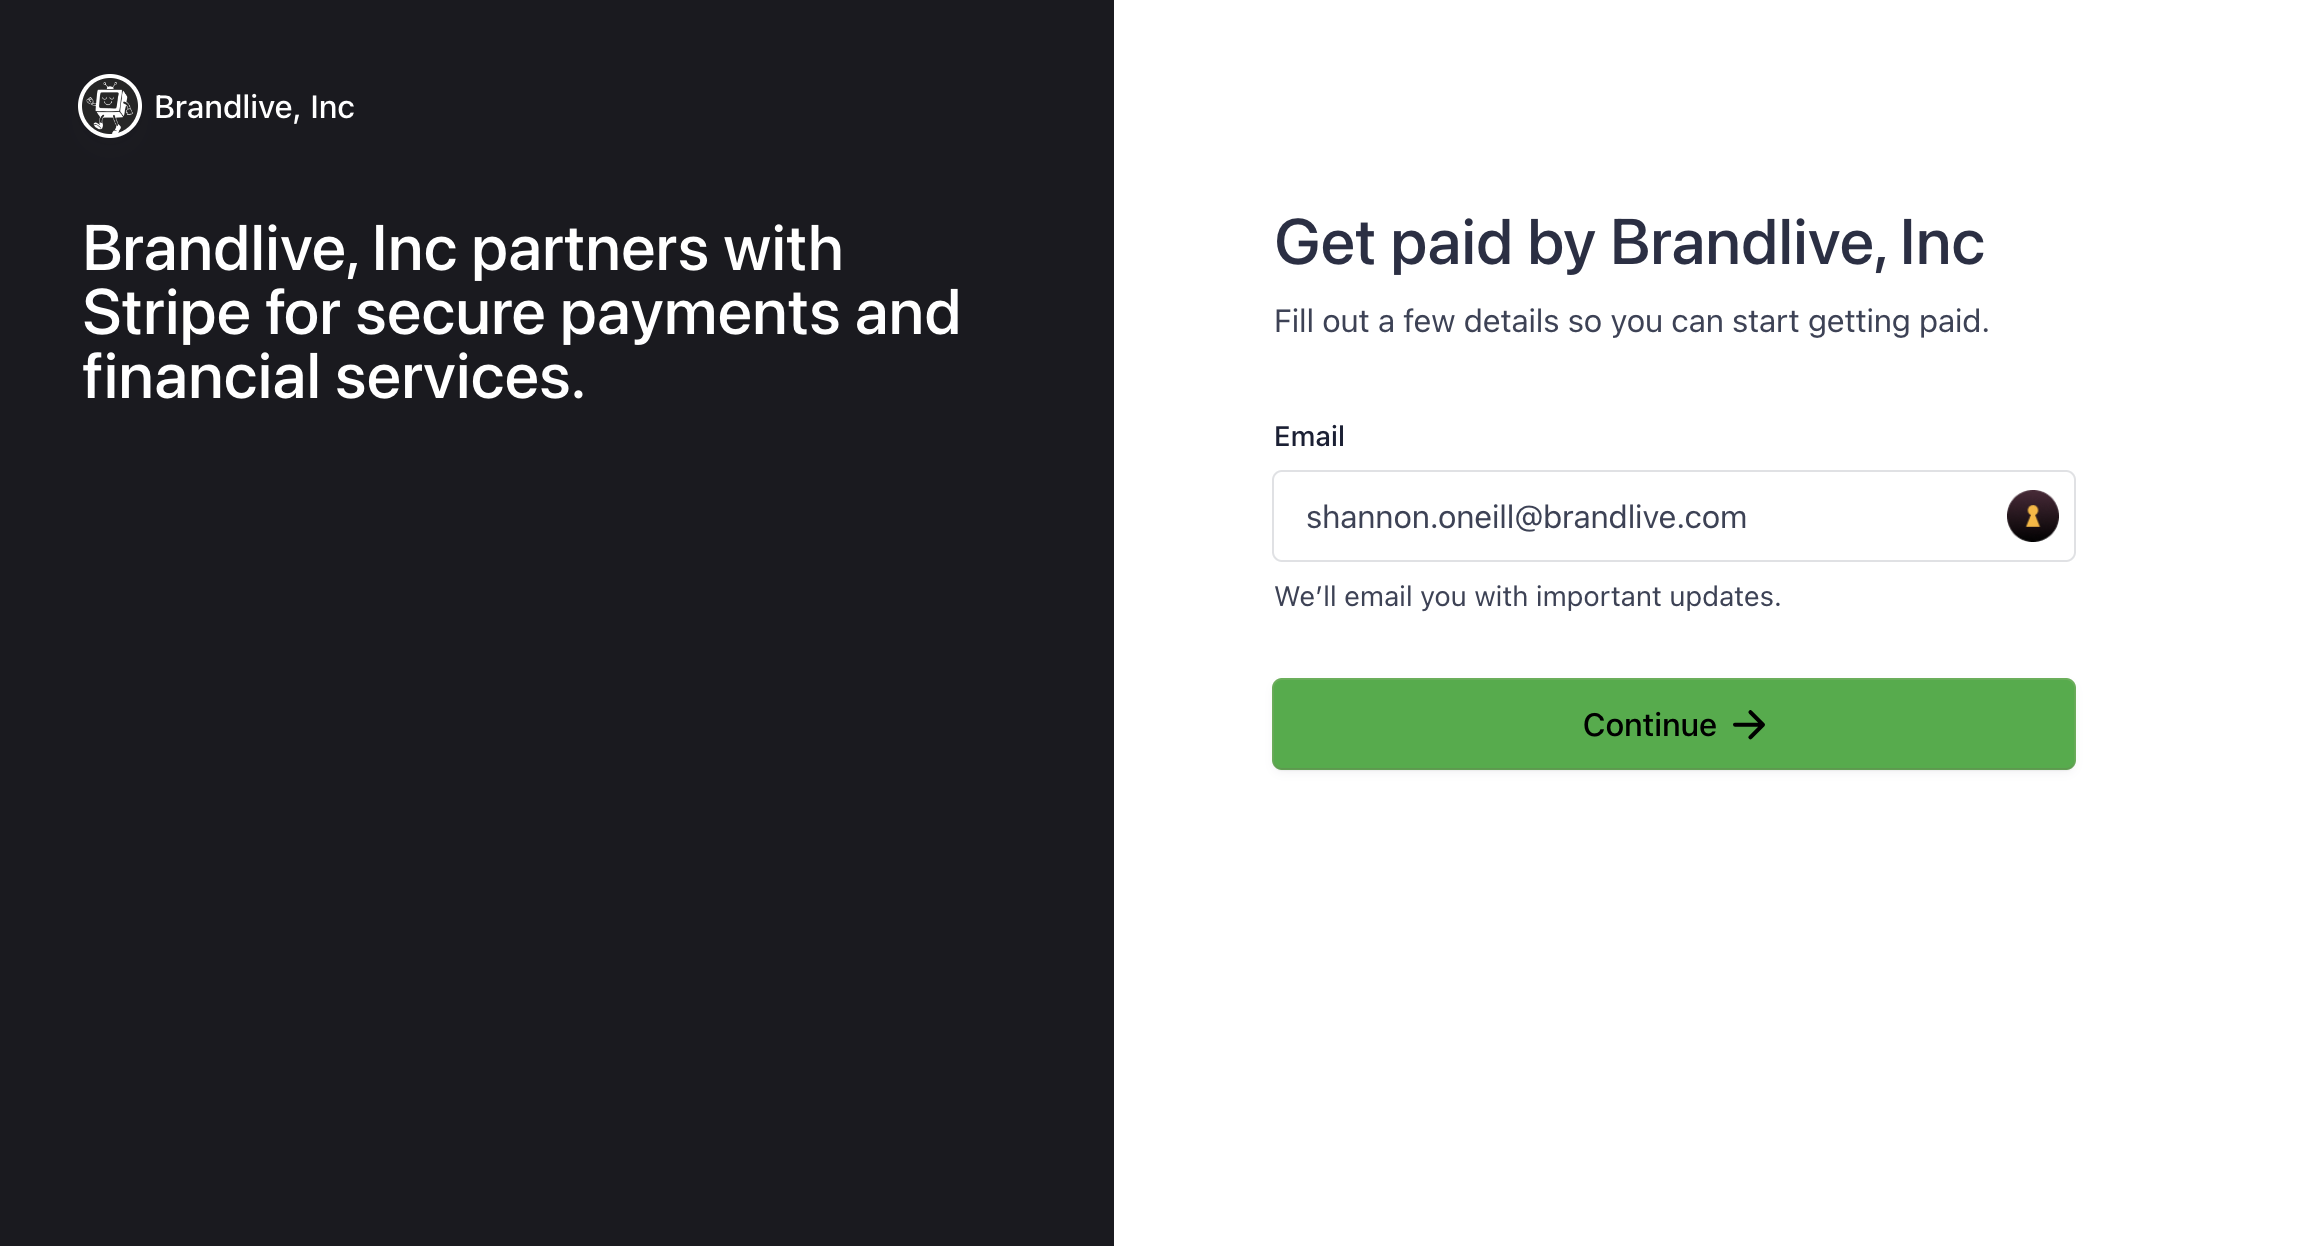The image size is (2314, 1246).
Task: Open the password manager keyhole icon
Action: click(2032, 516)
